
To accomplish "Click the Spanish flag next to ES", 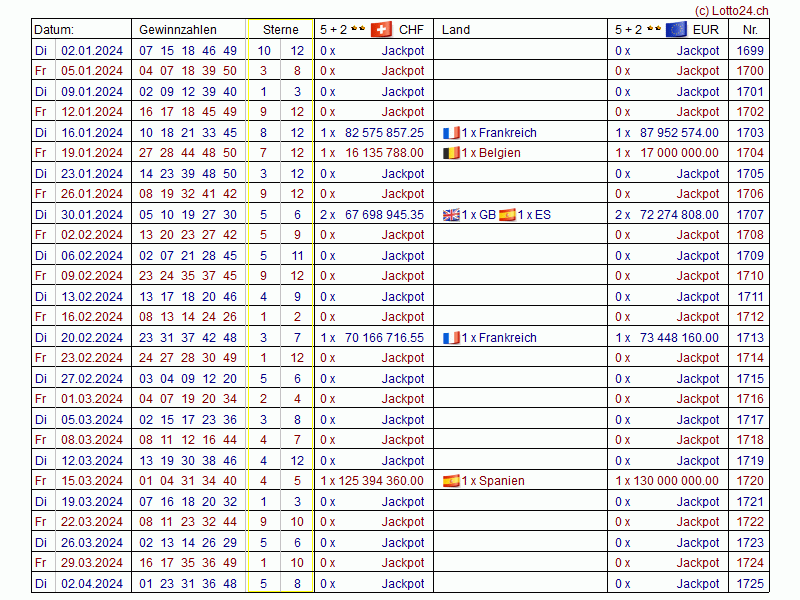I will coord(507,215).
